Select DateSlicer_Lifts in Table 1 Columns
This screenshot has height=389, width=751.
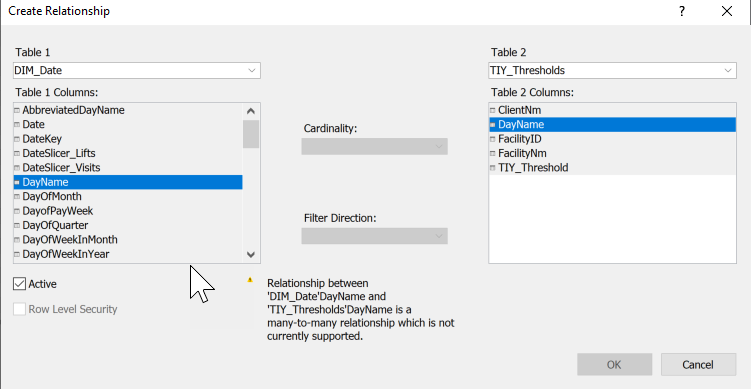(x=128, y=153)
